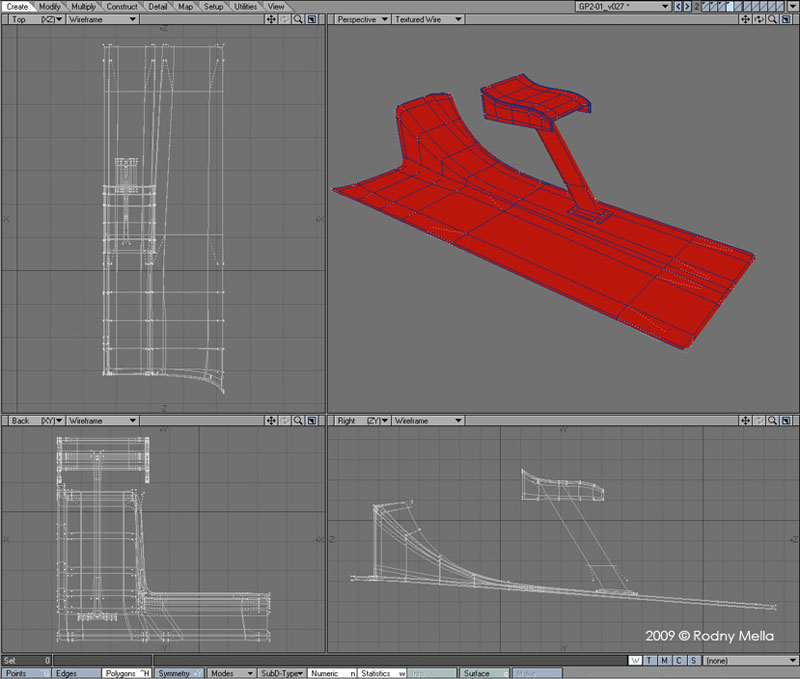Enable the T texture map button

(649, 661)
